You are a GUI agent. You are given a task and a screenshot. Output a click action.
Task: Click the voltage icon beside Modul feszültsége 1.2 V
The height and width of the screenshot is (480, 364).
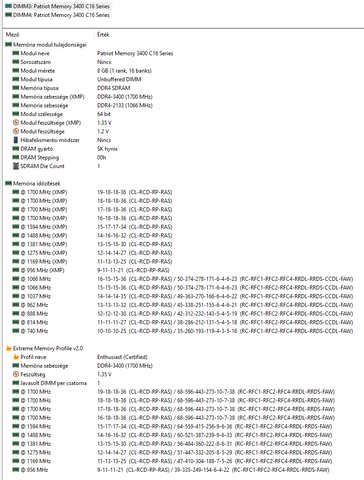click(16, 131)
